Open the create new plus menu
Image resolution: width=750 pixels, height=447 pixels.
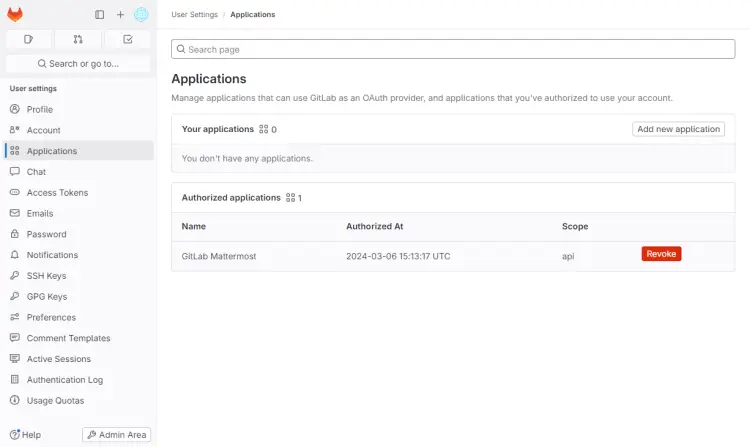(120, 15)
